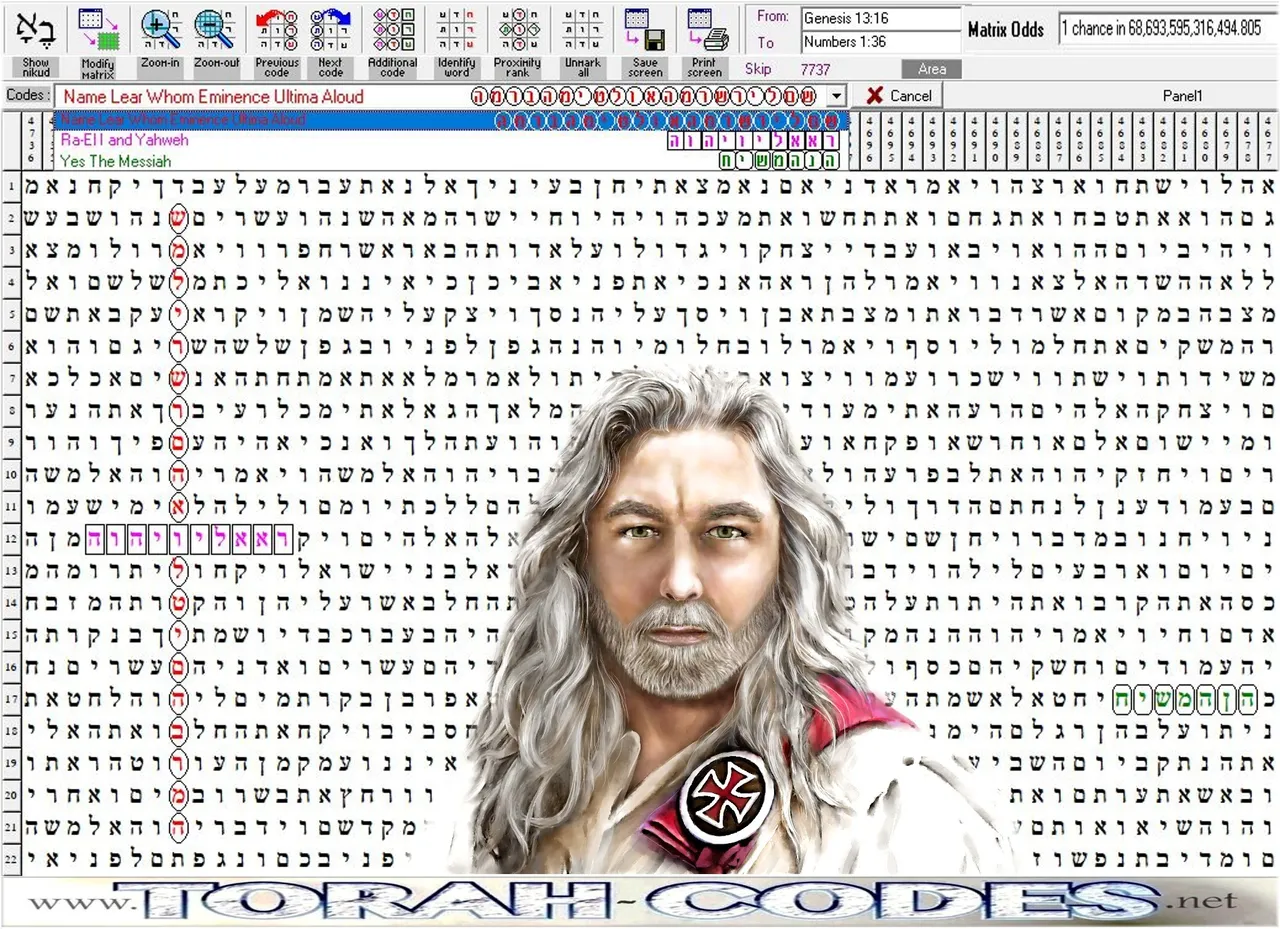Expand the Codes dropdown arrow
Screen dimensions: 1280x929
836,97
